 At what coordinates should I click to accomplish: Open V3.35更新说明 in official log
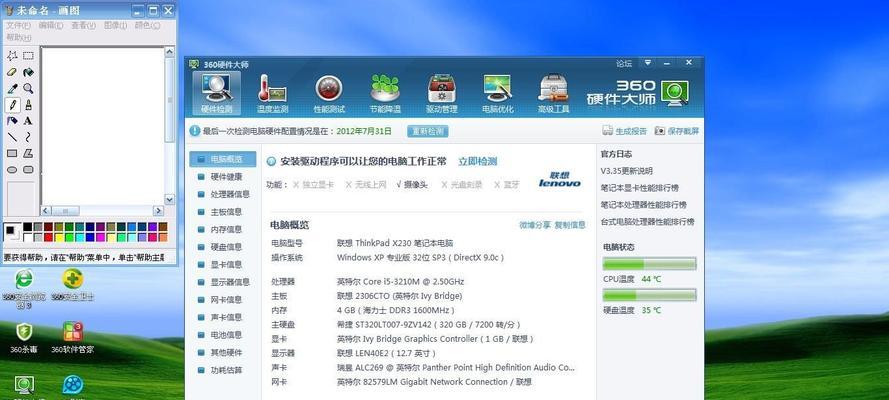pyautogui.click(x=626, y=171)
